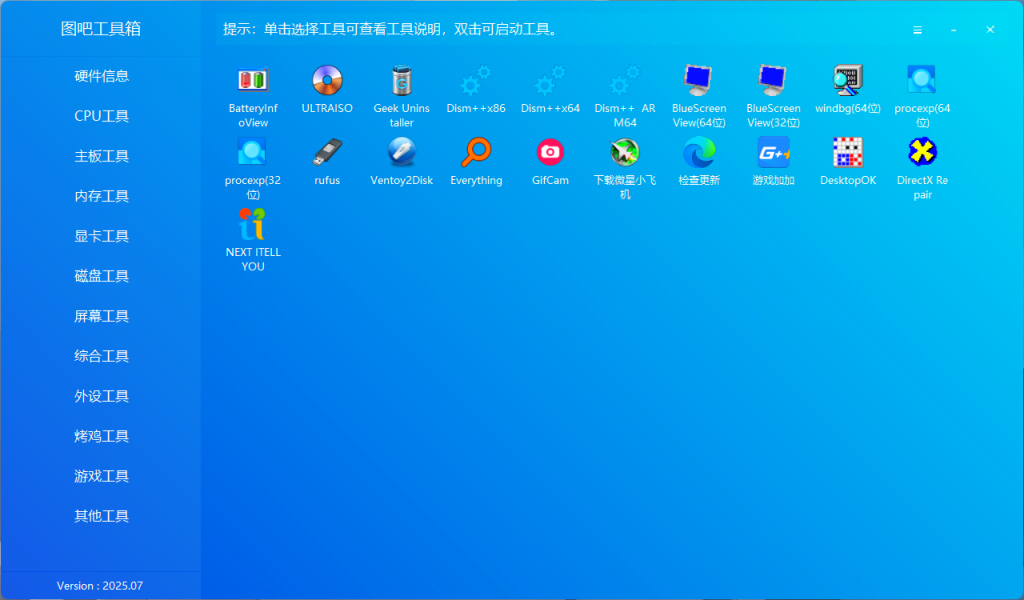Switch to the CPU工具 category
Image resolution: width=1024 pixels, height=600 pixels.
click(x=101, y=116)
